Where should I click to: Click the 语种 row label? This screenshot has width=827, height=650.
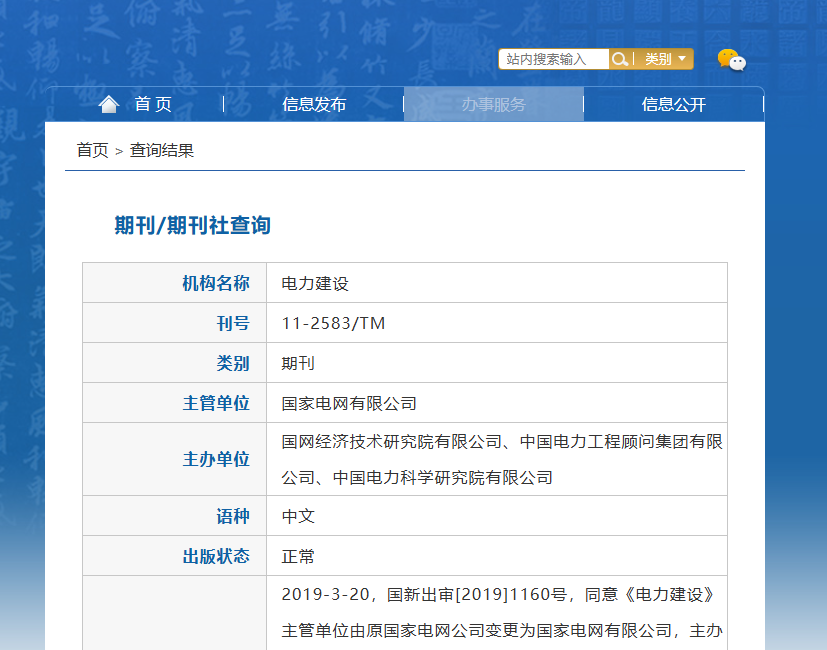pyautogui.click(x=233, y=516)
